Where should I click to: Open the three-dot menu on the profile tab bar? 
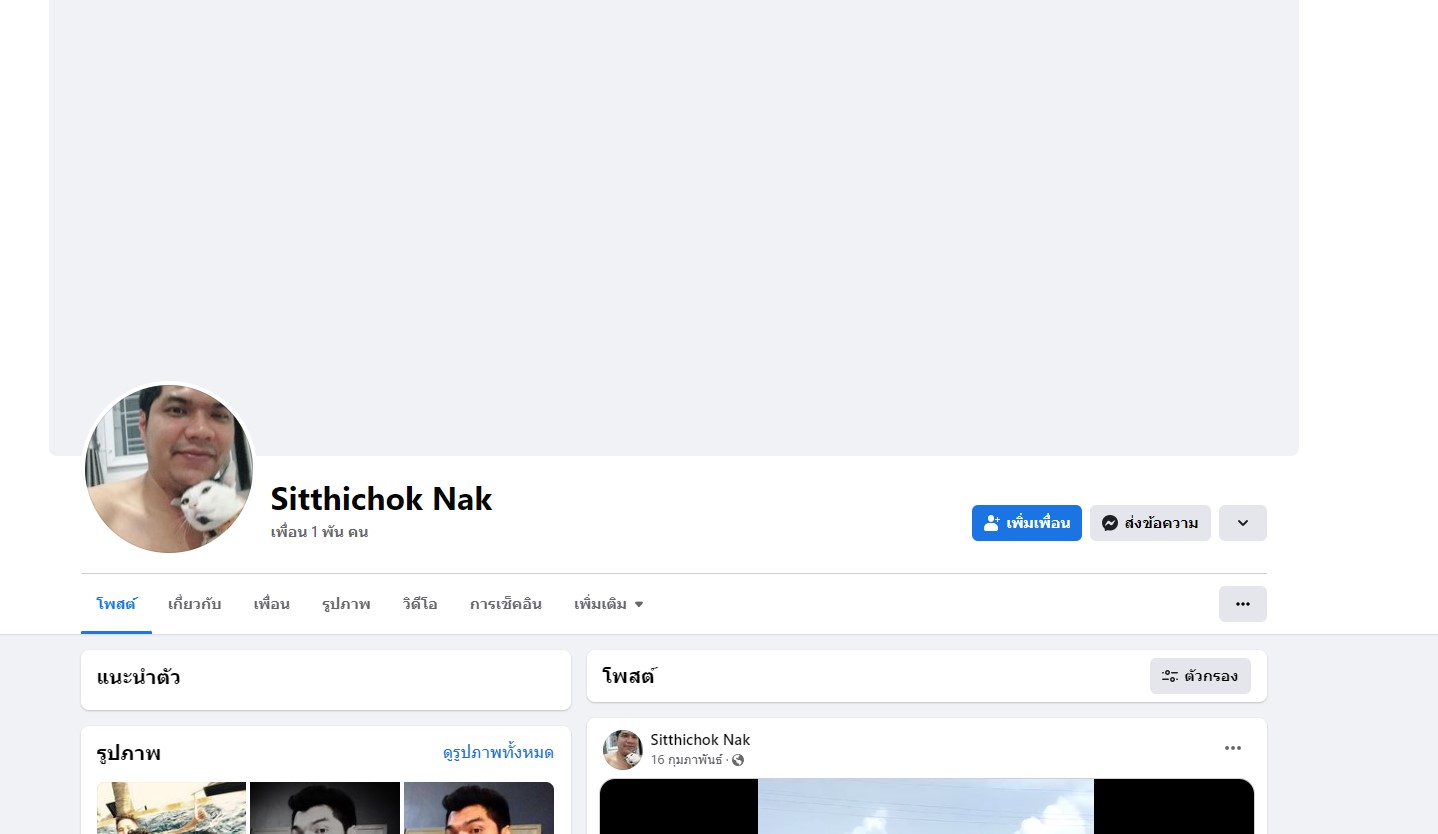(x=1242, y=604)
